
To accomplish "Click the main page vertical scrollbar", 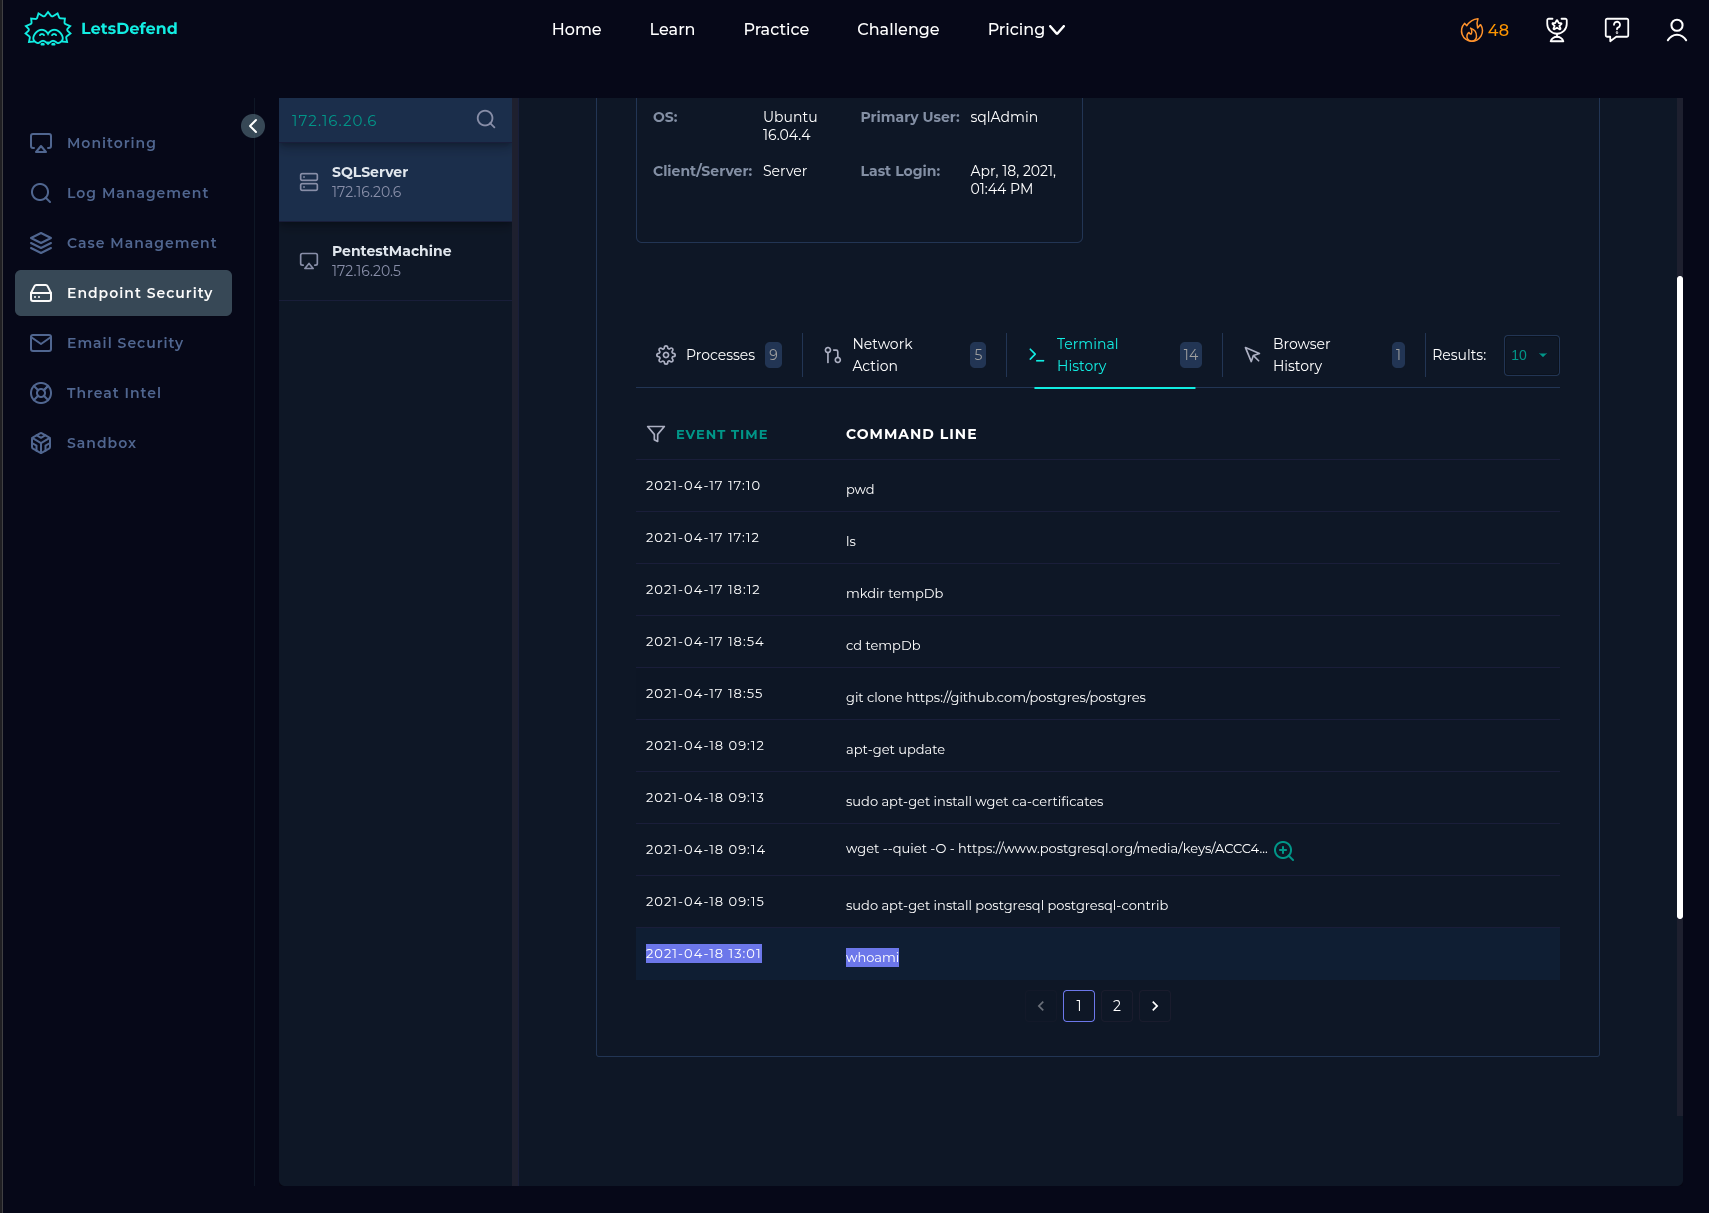I will tap(1680, 597).
